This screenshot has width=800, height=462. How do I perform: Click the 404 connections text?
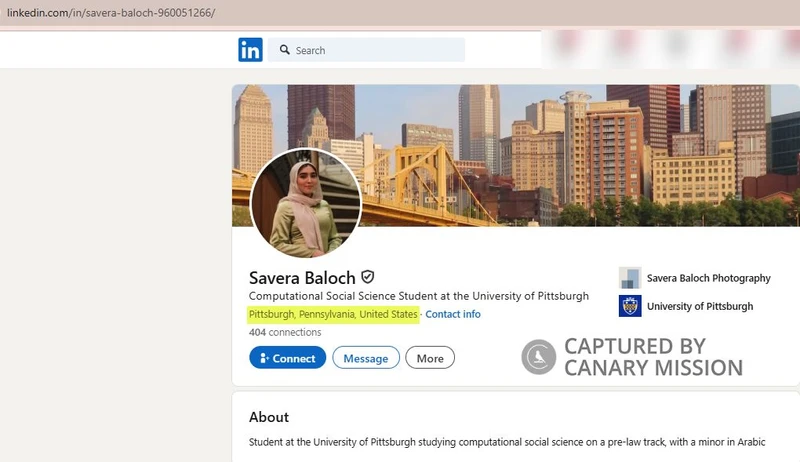click(x=285, y=332)
